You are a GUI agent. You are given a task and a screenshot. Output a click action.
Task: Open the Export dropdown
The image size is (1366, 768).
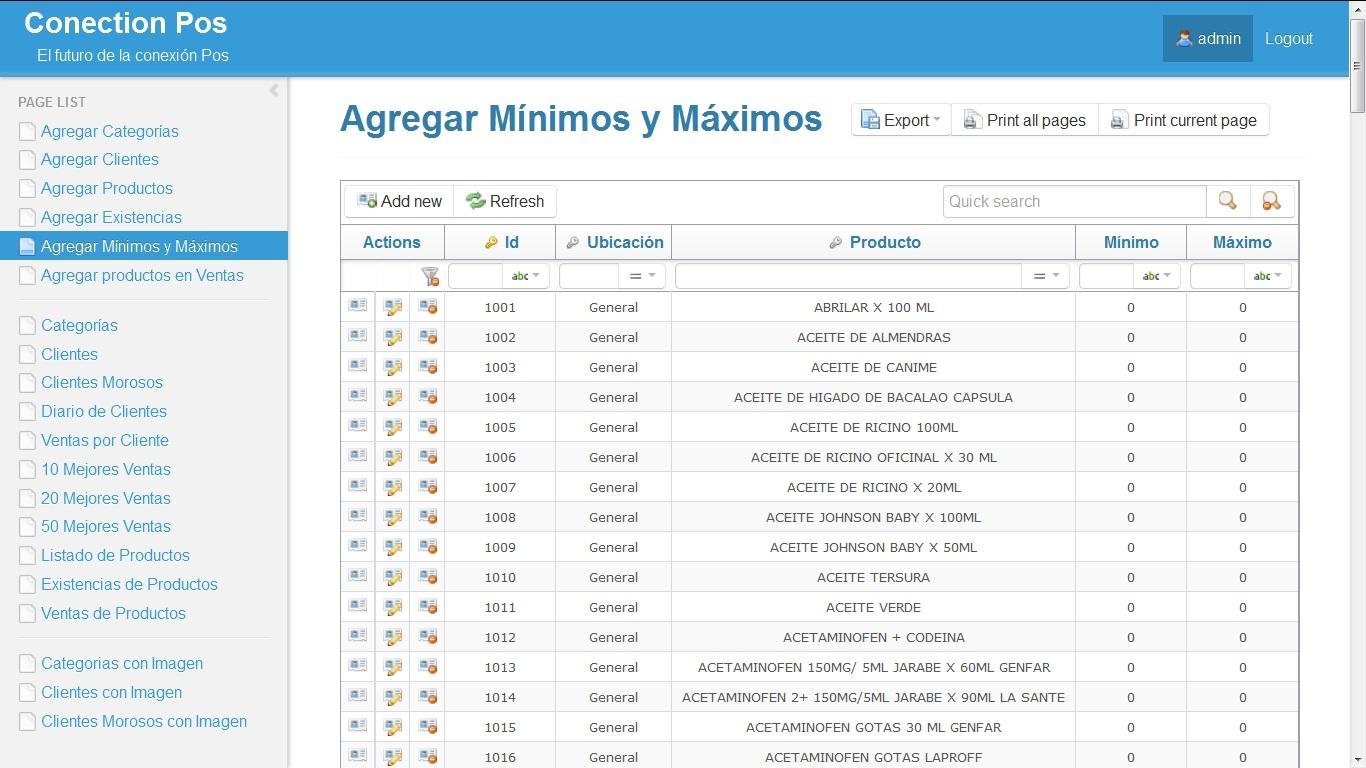click(x=899, y=120)
